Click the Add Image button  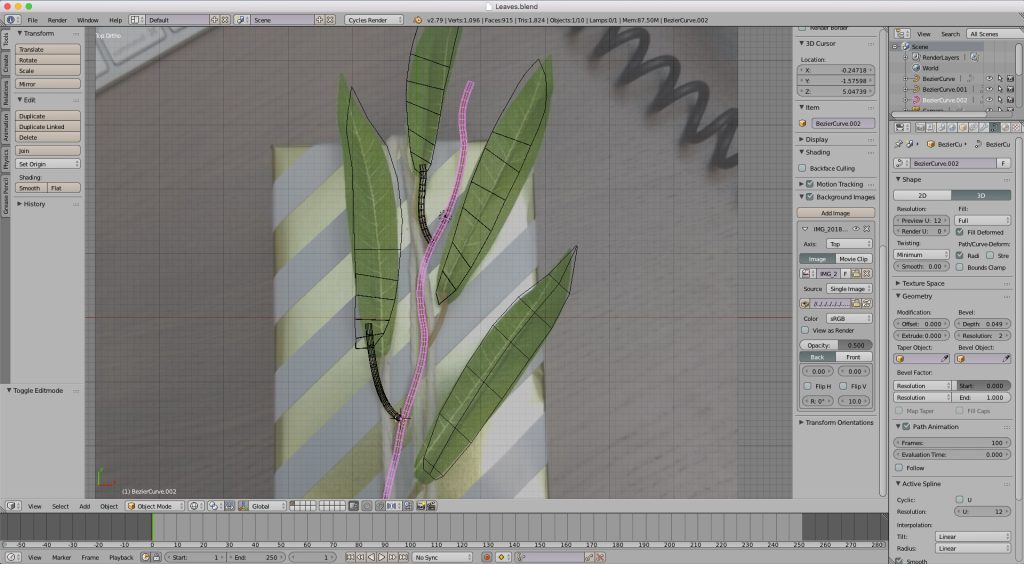pyautogui.click(x=835, y=213)
